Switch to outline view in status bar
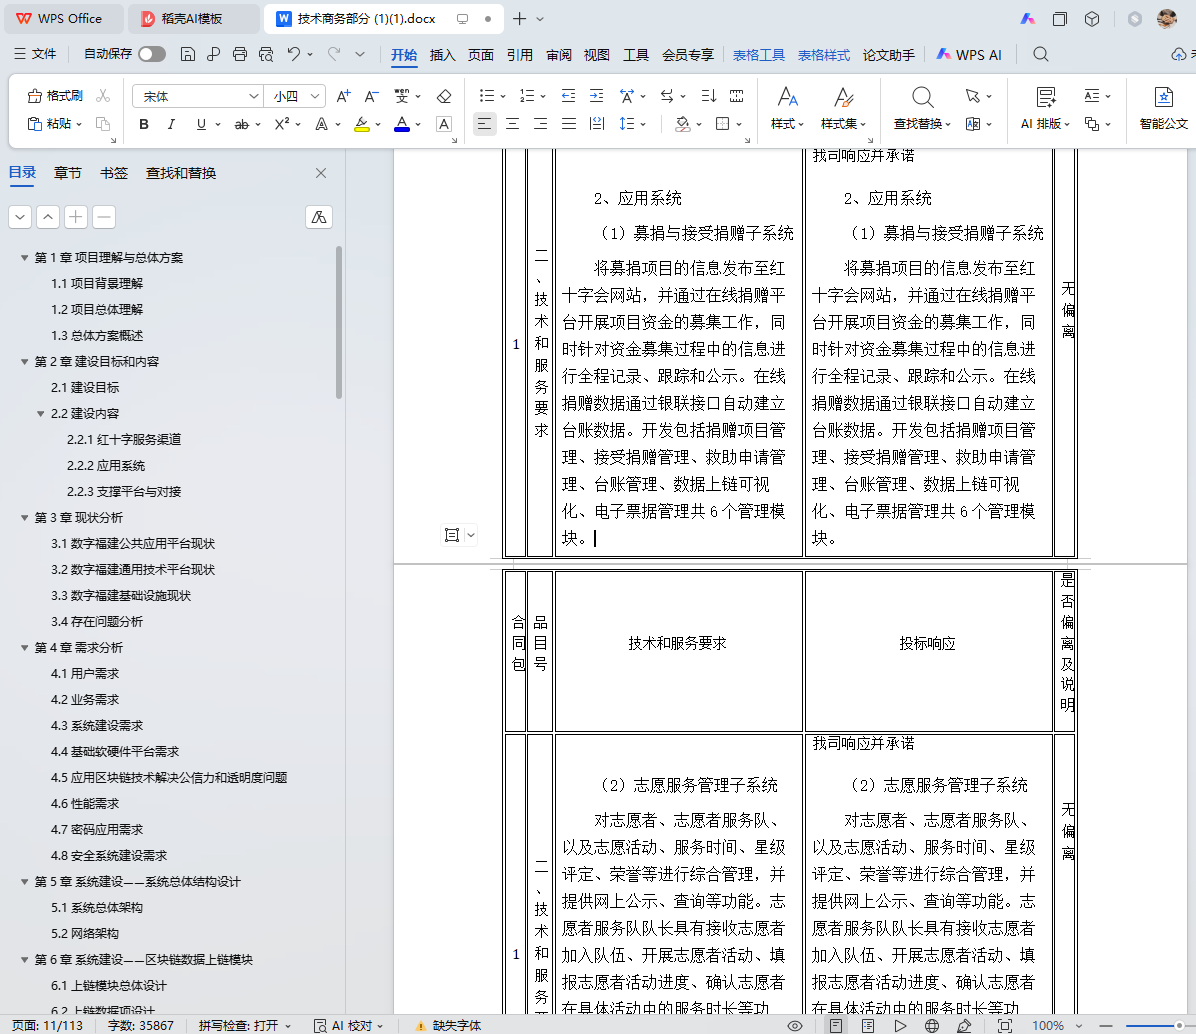The image size is (1196, 1034). click(x=868, y=1026)
